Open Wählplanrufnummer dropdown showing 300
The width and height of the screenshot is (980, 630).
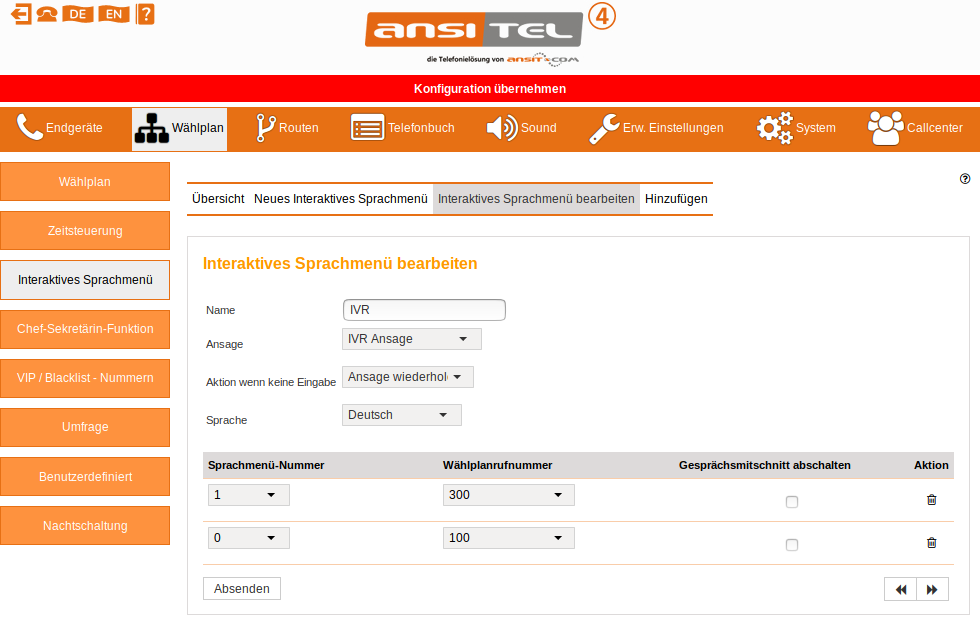[508, 495]
